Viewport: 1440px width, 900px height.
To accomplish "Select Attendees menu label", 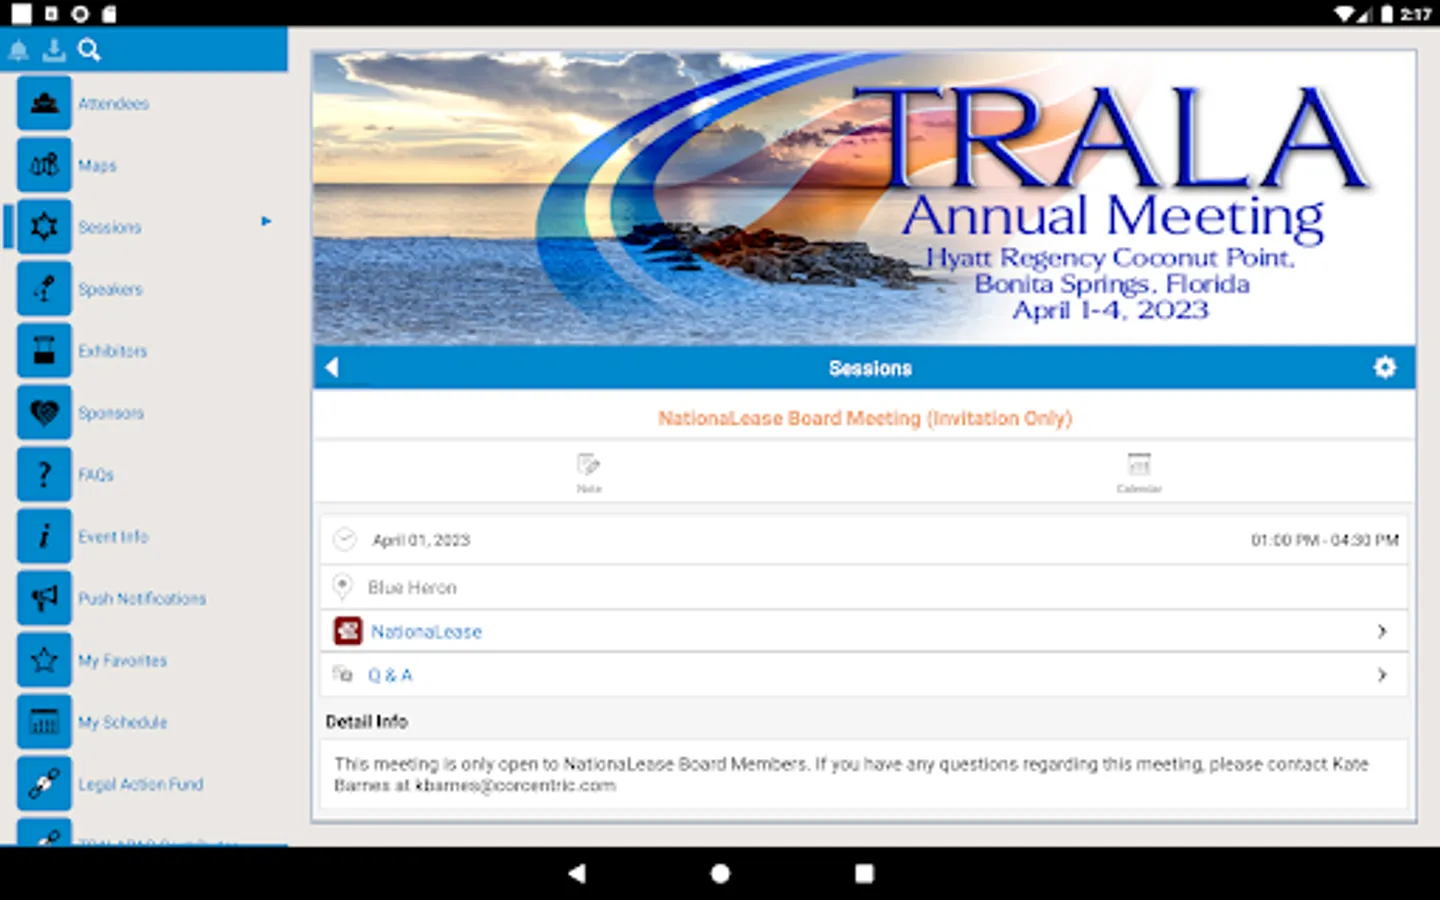I will (x=113, y=103).
